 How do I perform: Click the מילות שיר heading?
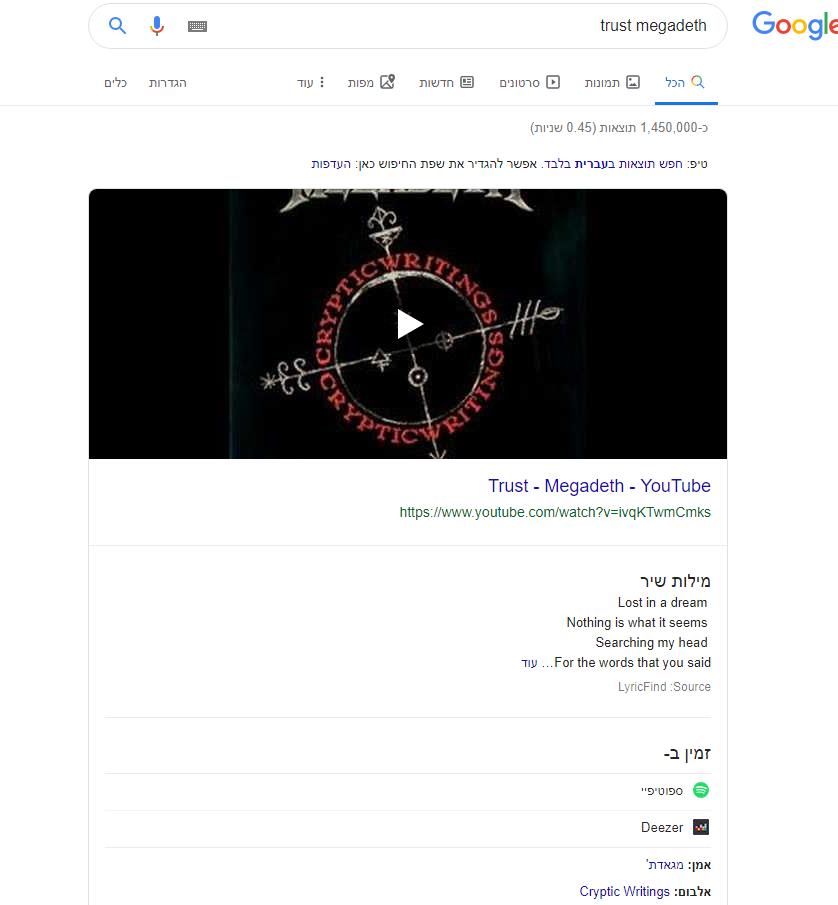click(675, 581)
